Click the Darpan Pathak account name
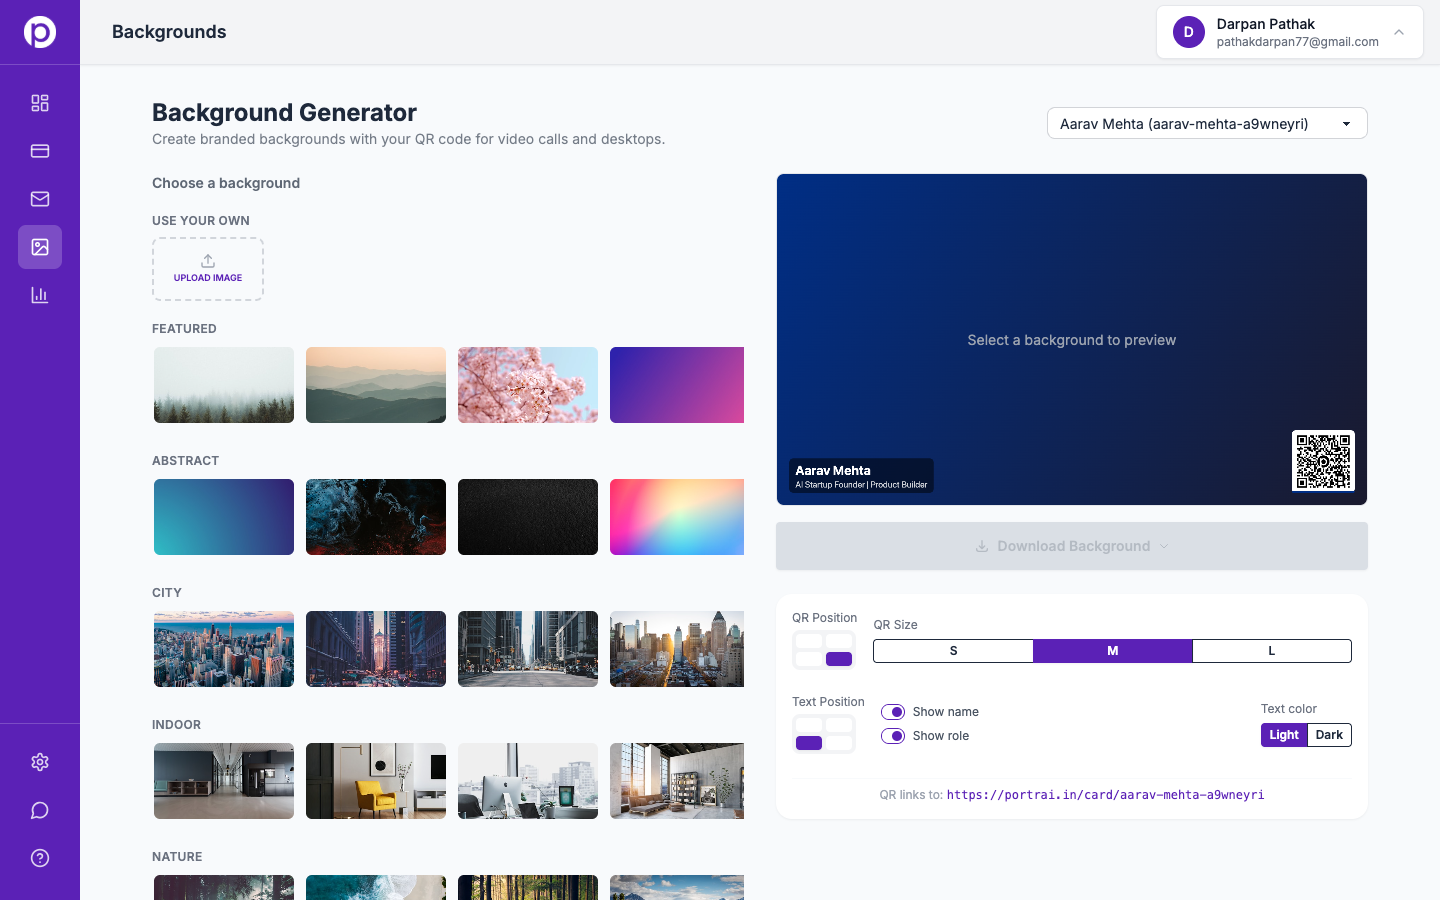 click(1265, 24)
